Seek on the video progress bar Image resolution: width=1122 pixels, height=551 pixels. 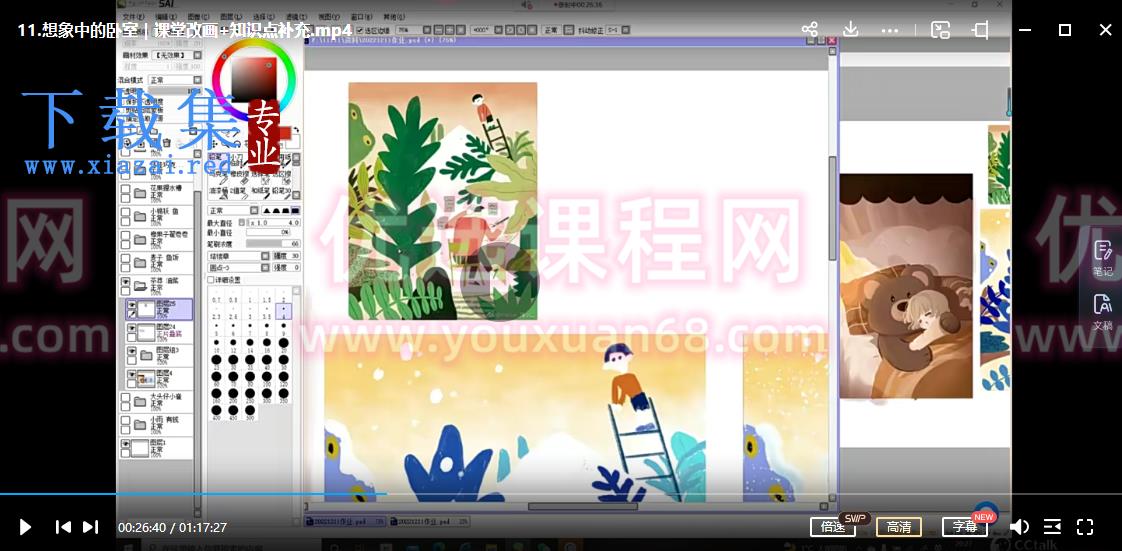click(x=561, y=494)
